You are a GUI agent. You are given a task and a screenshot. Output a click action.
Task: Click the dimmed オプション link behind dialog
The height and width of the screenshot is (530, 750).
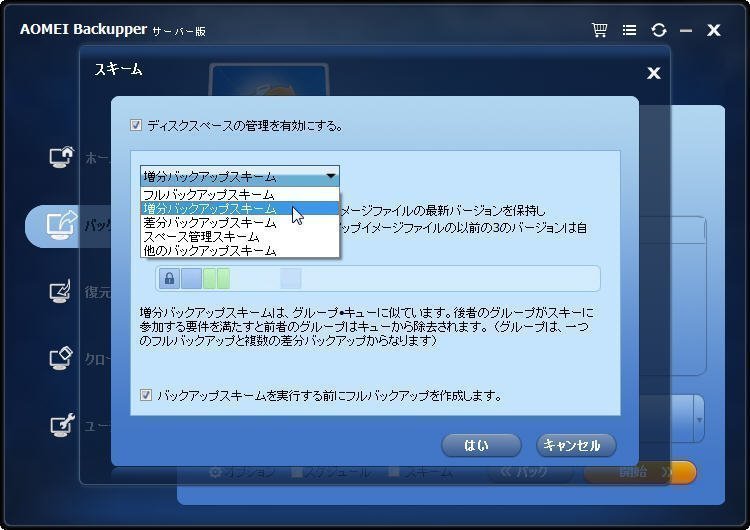point(242,473)
